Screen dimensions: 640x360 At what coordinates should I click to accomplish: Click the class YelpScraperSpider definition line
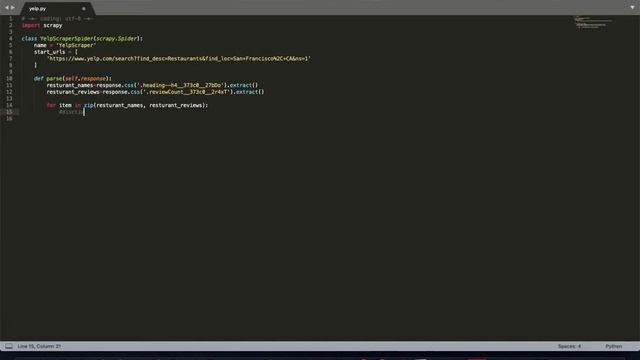pyautogui.click(x=82, y=39)
